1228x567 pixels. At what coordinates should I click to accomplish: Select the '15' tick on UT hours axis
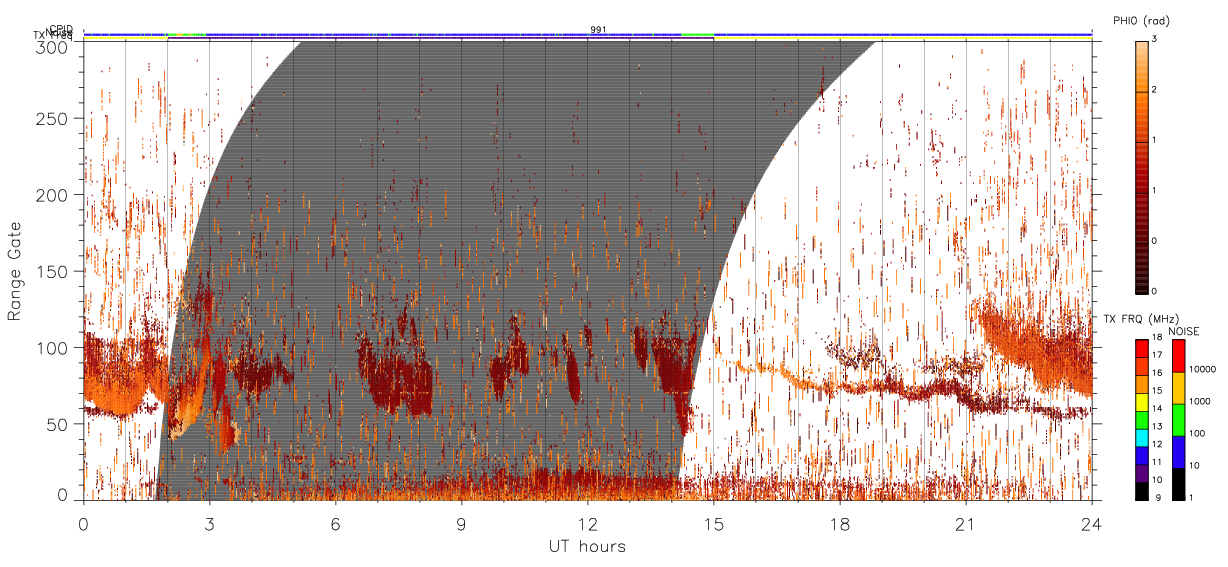(x=713, y=523)
